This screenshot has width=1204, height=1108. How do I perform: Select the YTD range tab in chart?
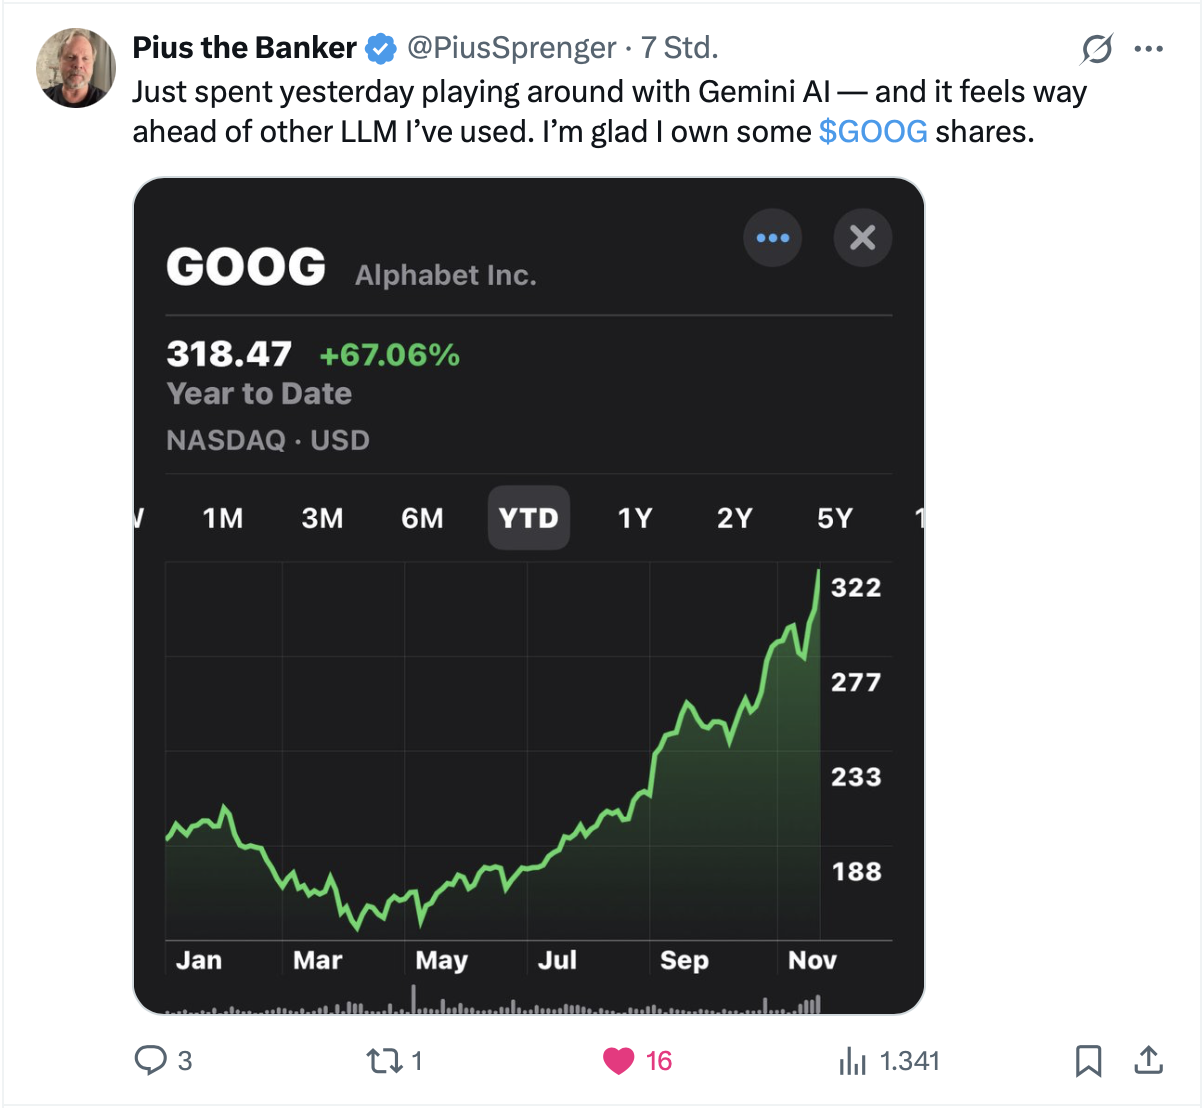pyautogui.click(x=528, y=518)
